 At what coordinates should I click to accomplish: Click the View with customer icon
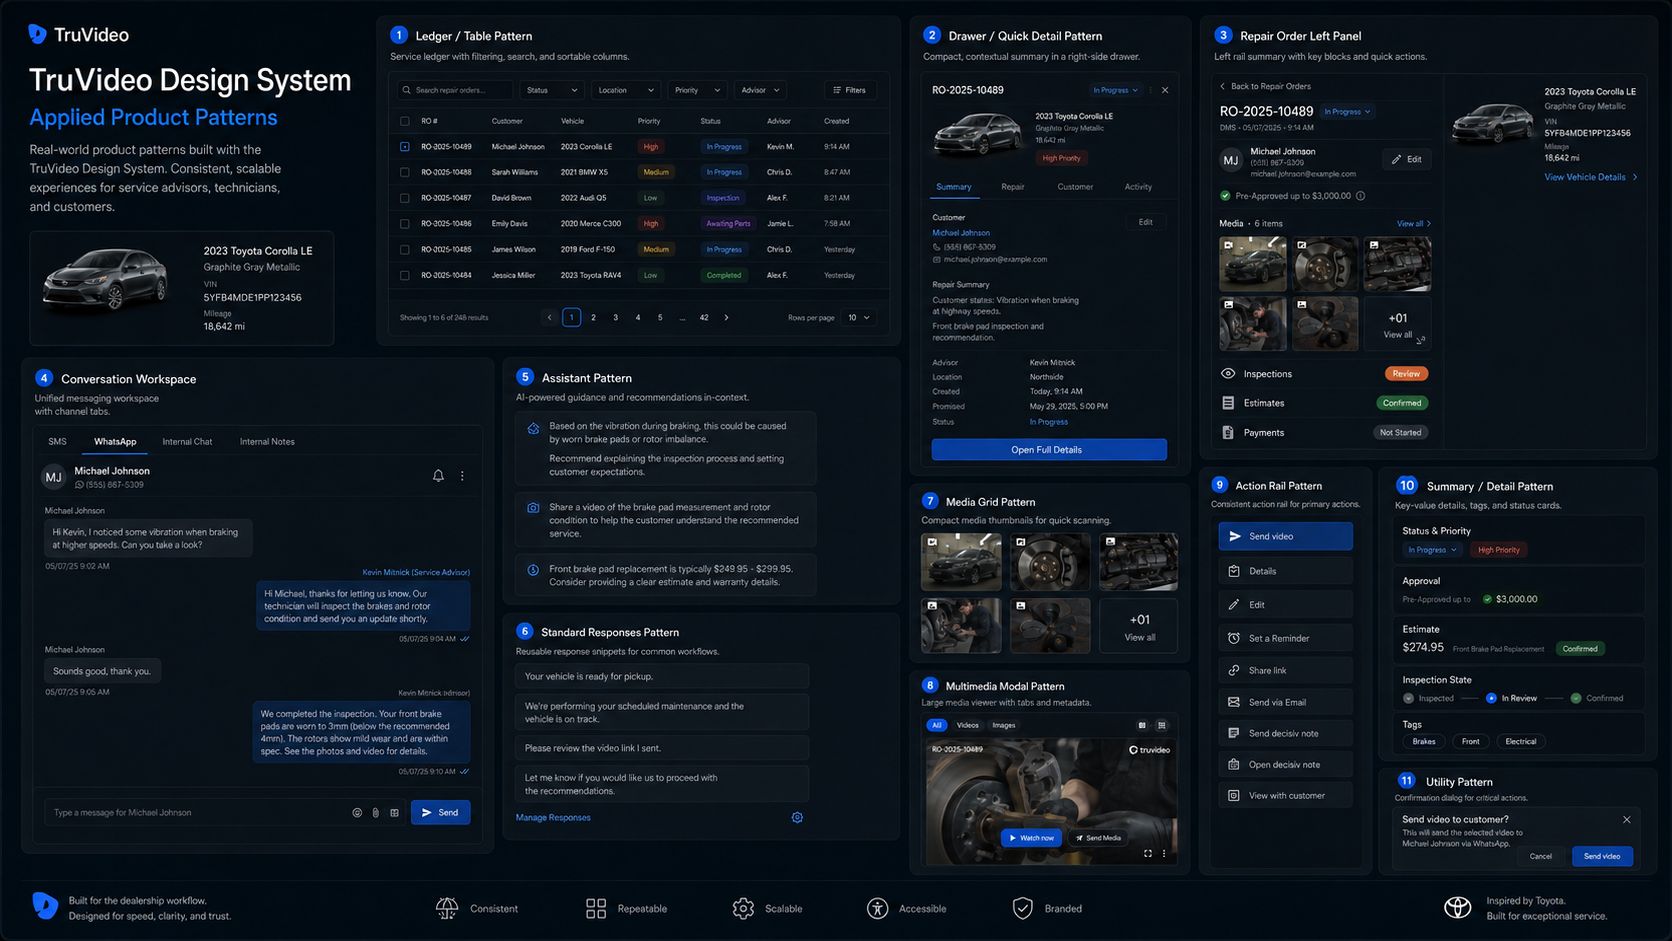click(x=1234, y=796)
